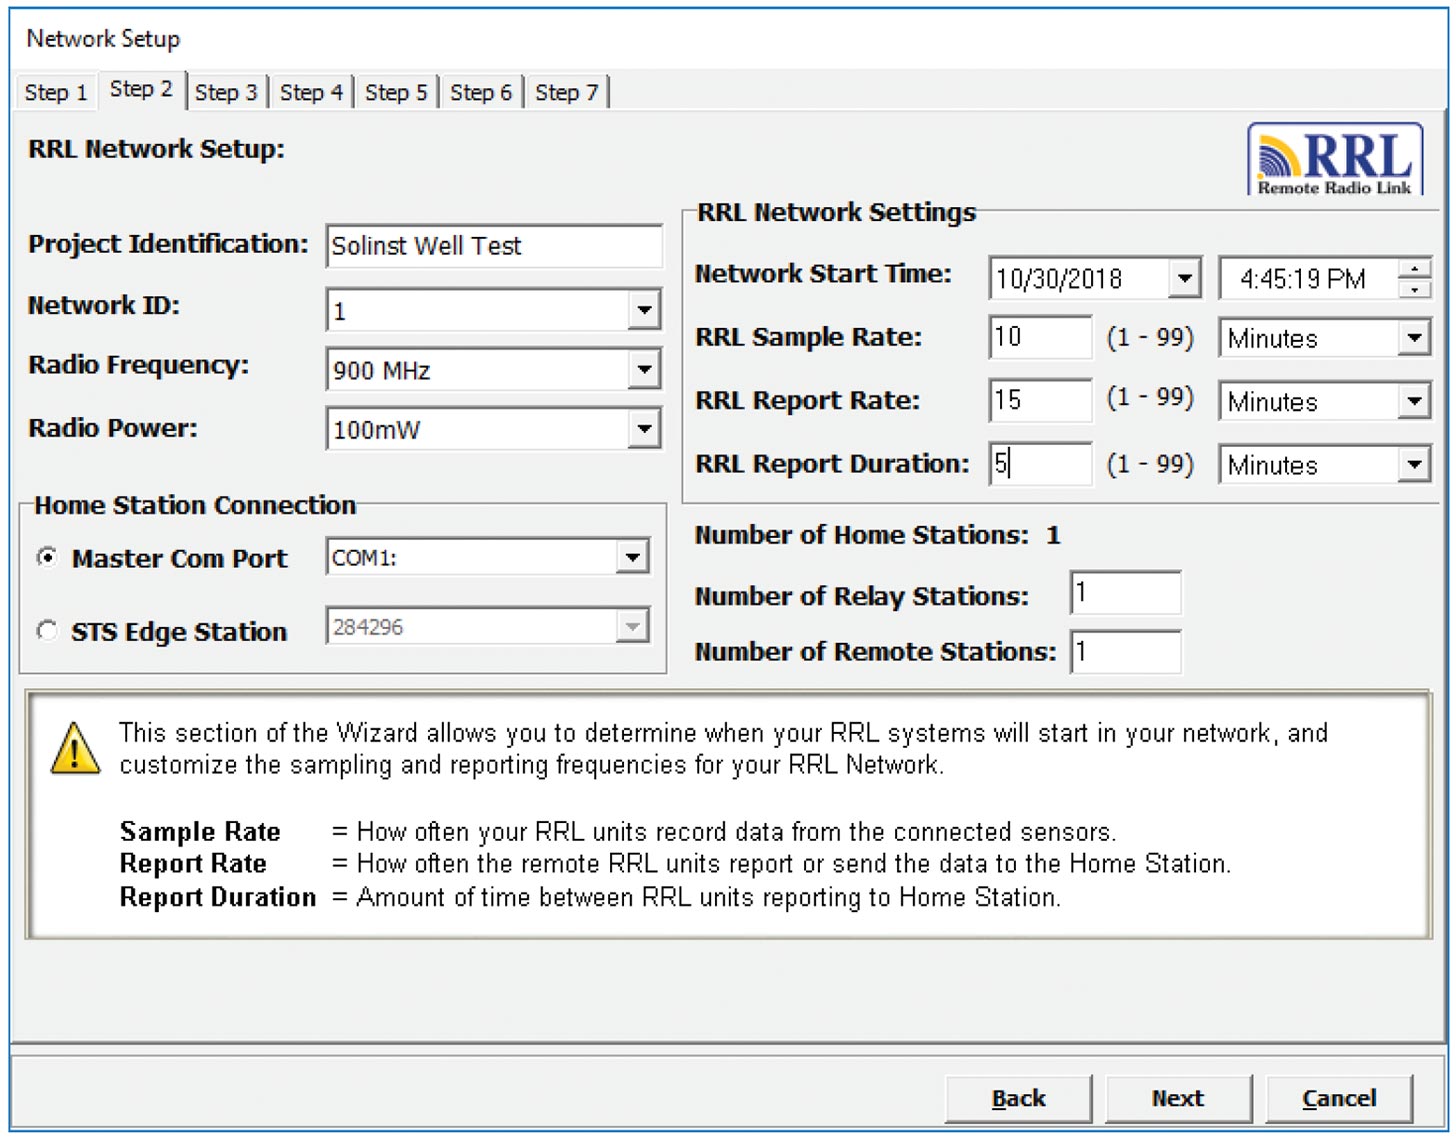This screenshot has width=1456, height=1137.
Task: Open the RRL Report Duration units dropdown
Action: pyautogui.click(x=1414, y=464)
